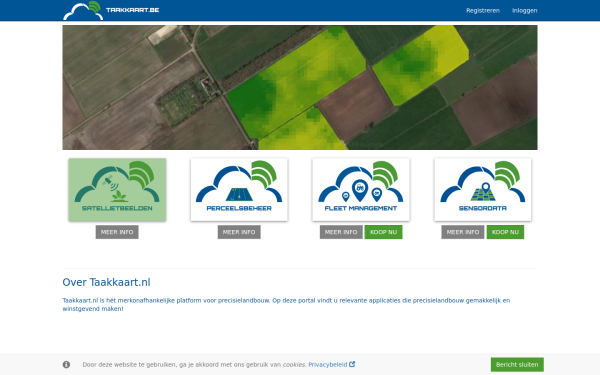Screen dimensions: 600x375
Task: Click Meer Info under Sensordata
Action: (463, 232)
